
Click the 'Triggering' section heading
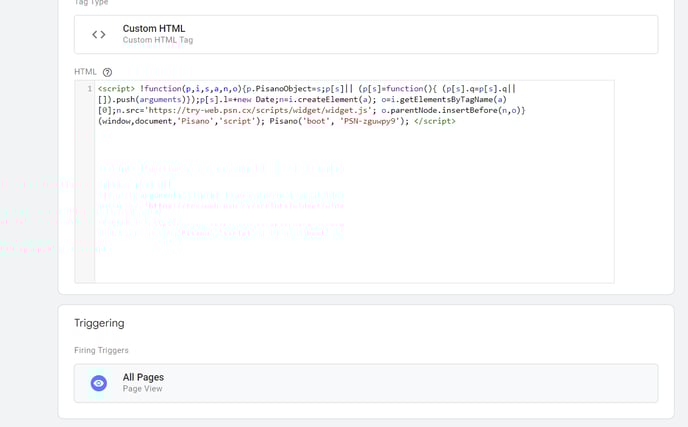click(x=99, y=323)
